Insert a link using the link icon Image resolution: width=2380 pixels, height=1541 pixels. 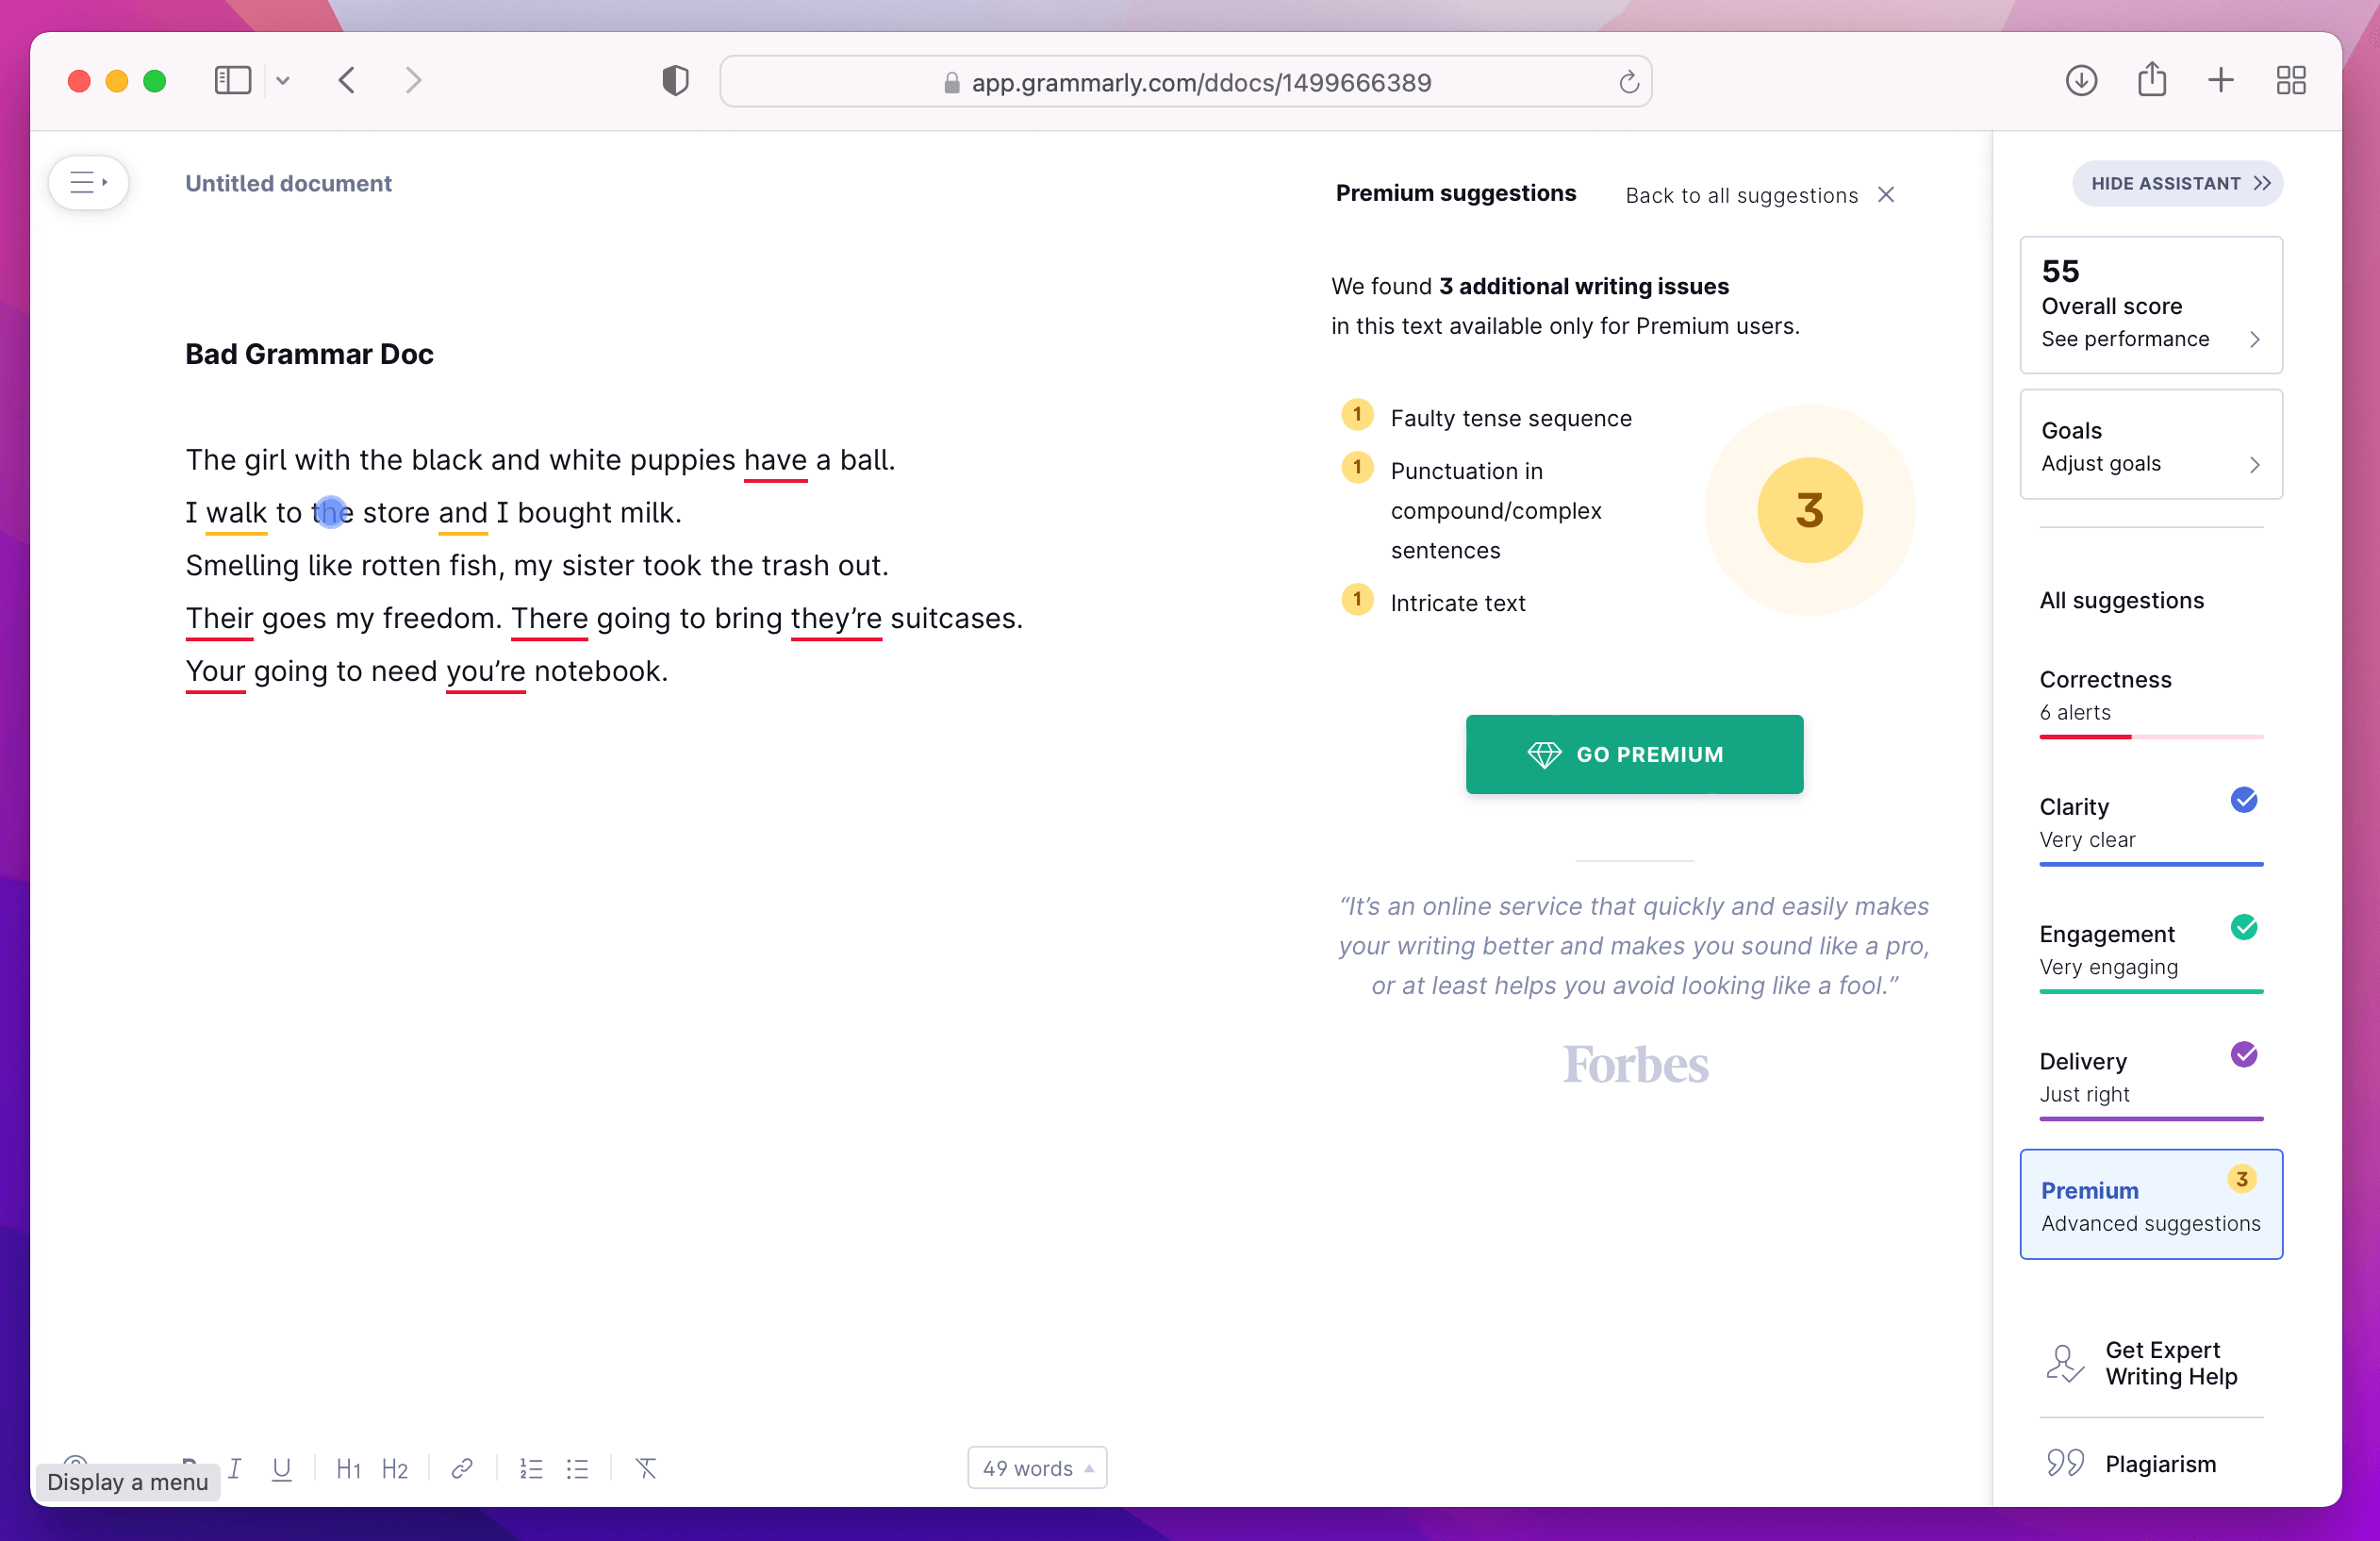pyautogui.click(x=461, y=1468)
